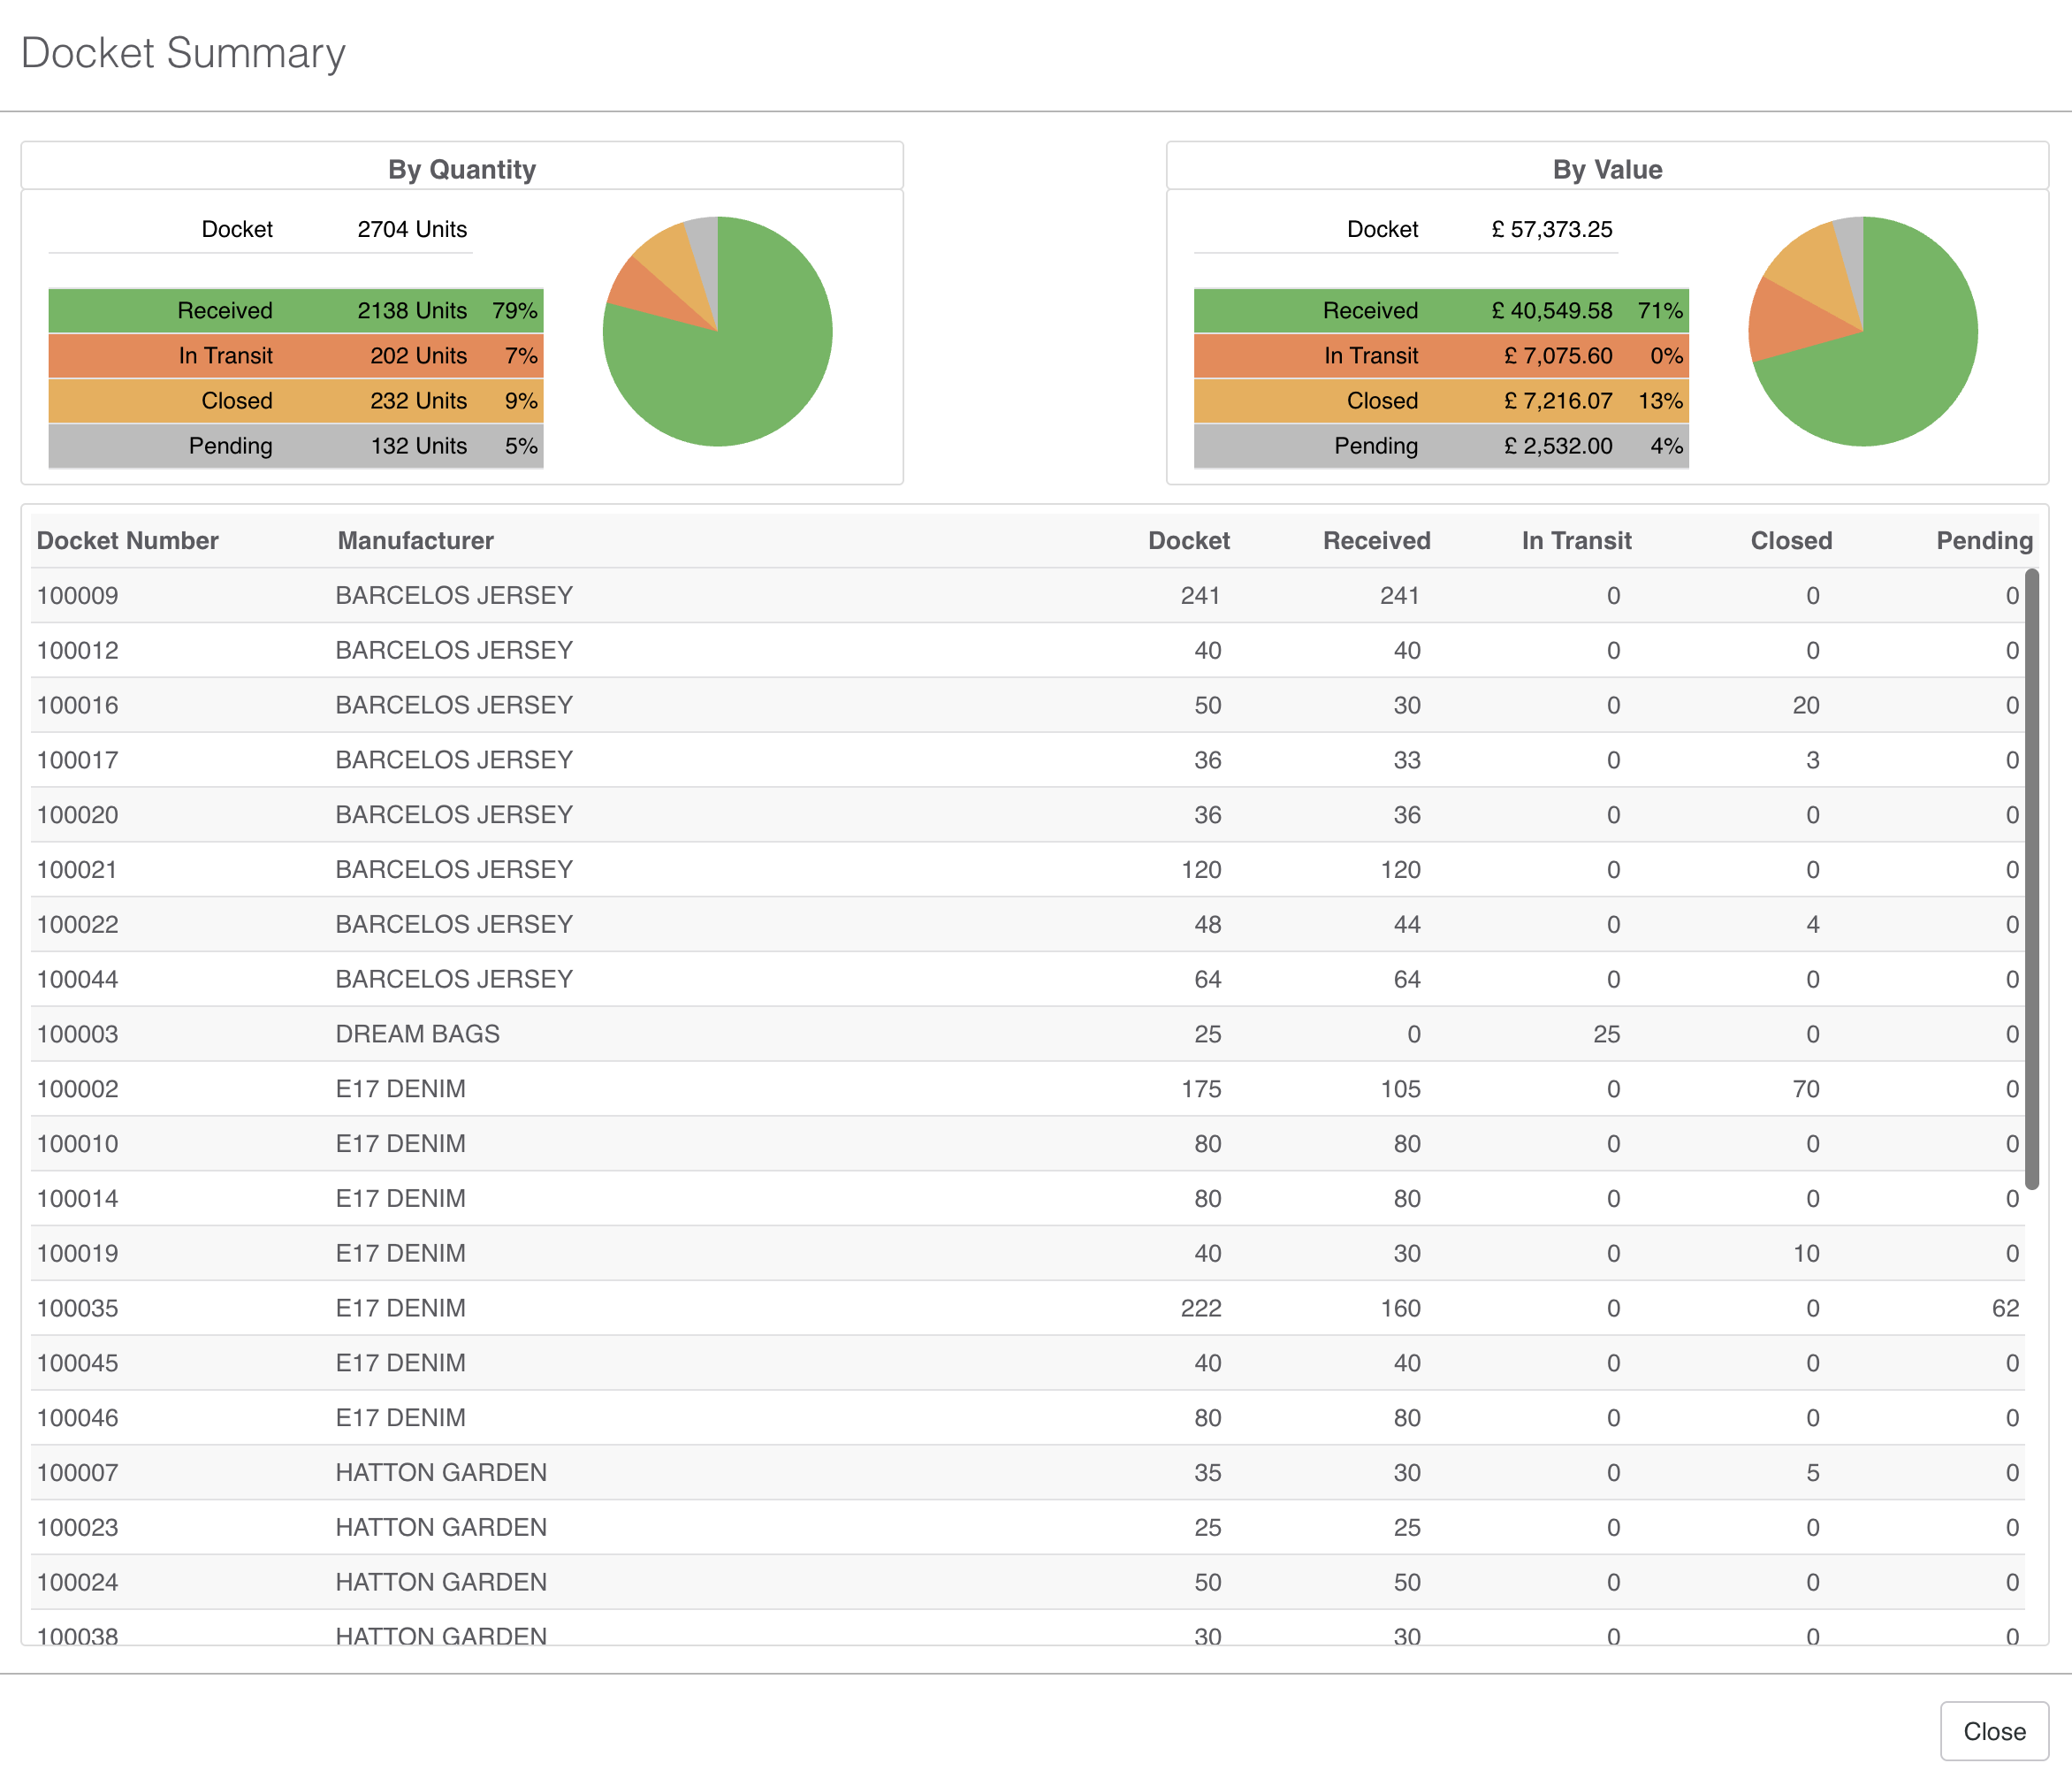Click the Manufacturer column header
Screen dimensions: 2072x1786
pyautogui.click(x=415, y=541)
